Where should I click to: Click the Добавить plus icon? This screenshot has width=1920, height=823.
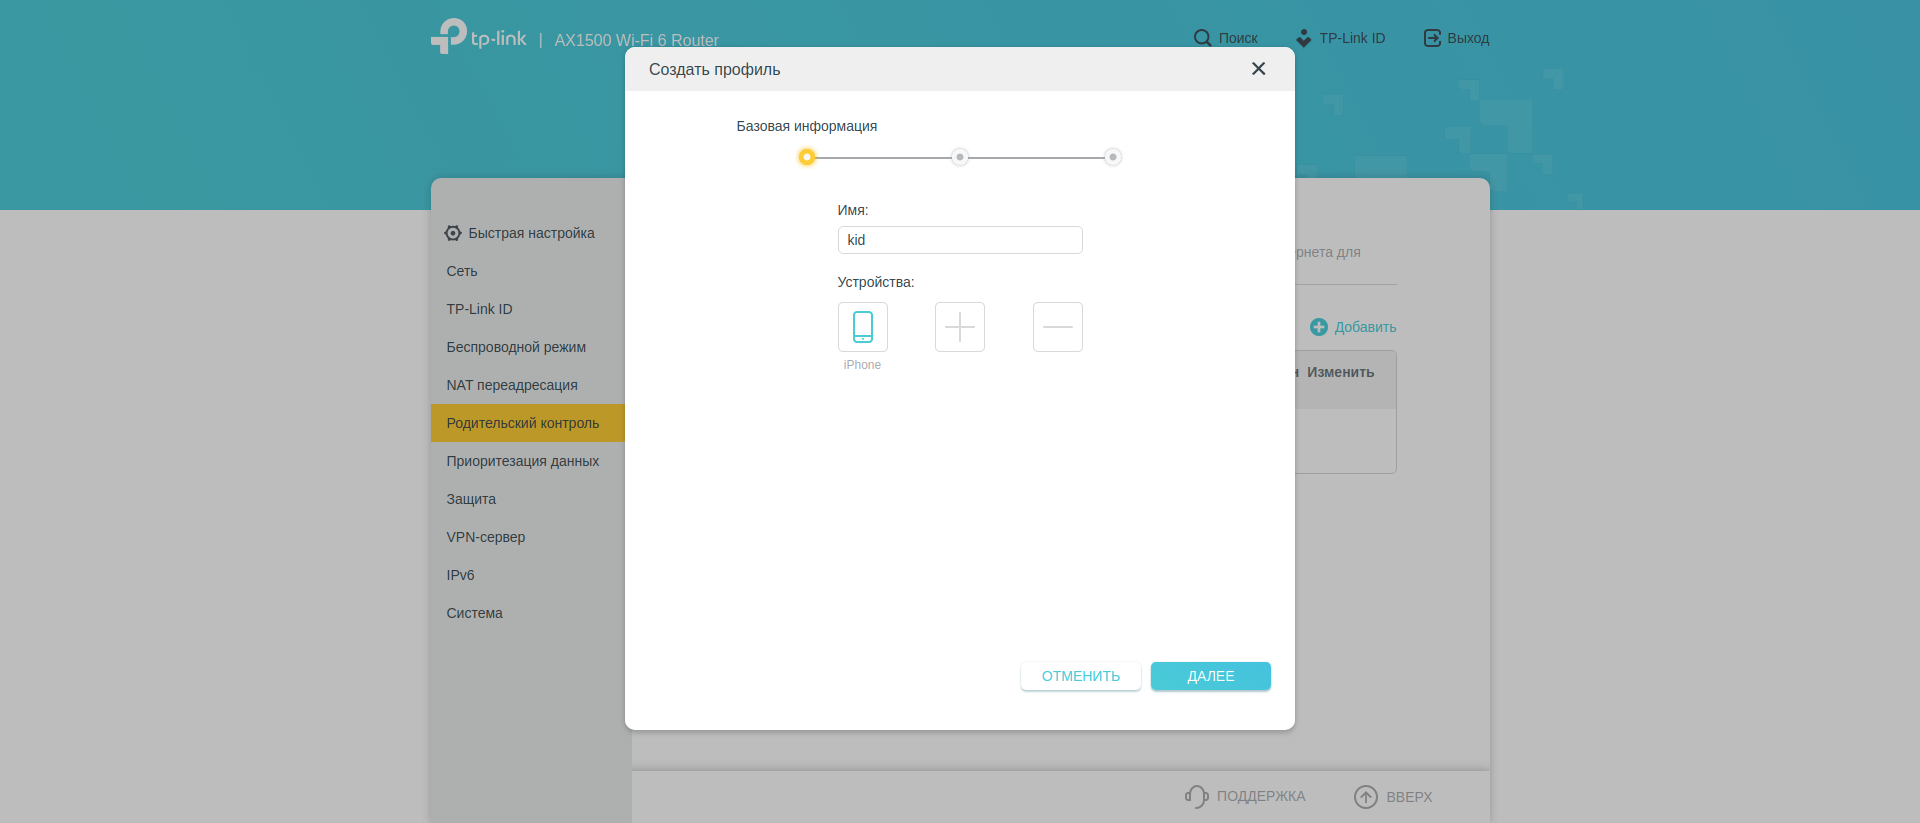point(1318,327)
